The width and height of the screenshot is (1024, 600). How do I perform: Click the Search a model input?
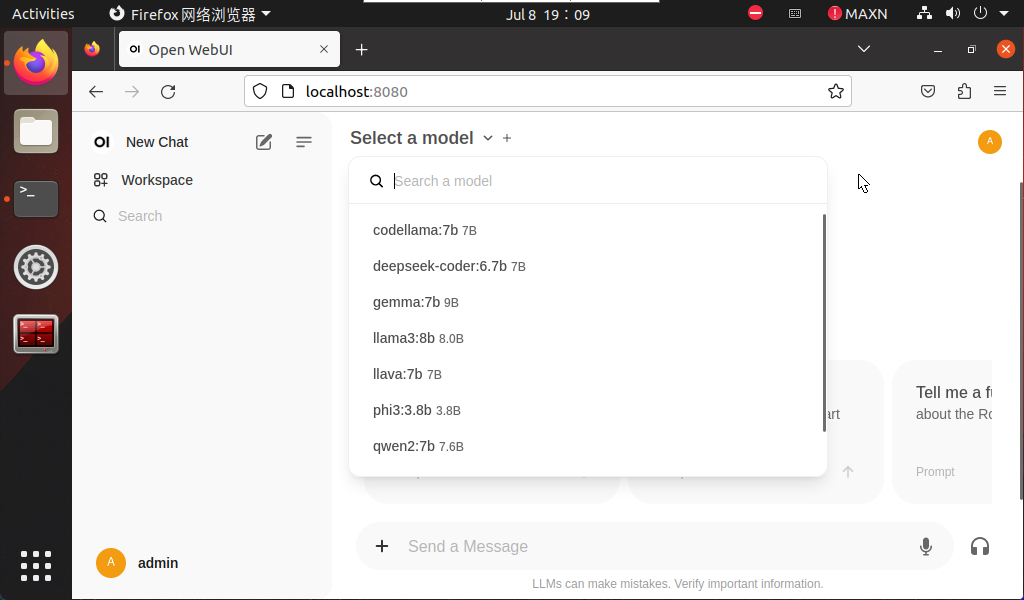click(600, 181)
